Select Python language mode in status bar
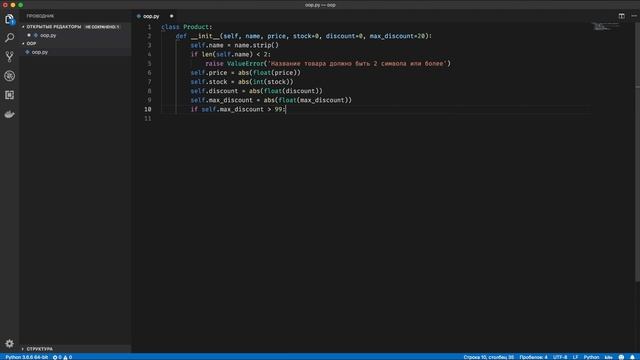The height and width of the screenshot is (360, 640). (591, 357)
